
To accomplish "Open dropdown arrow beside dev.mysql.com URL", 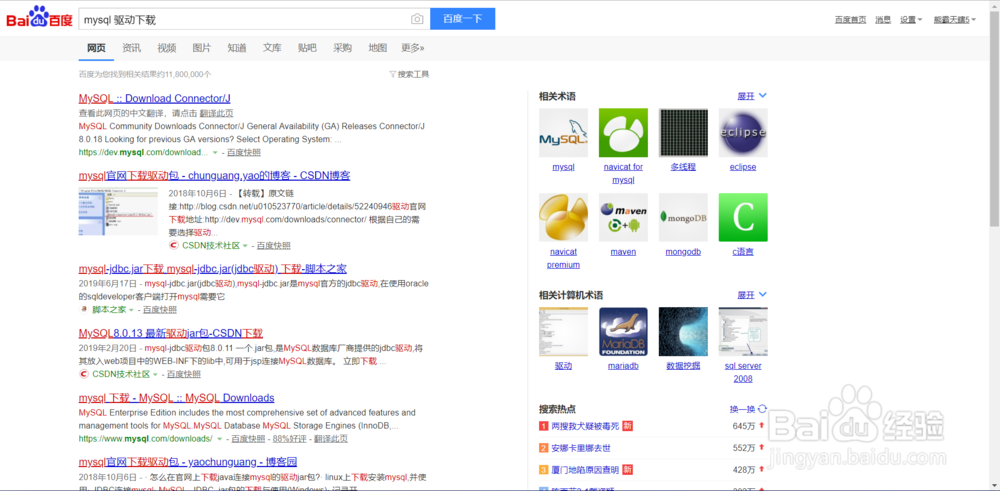I will click(215, 153).
